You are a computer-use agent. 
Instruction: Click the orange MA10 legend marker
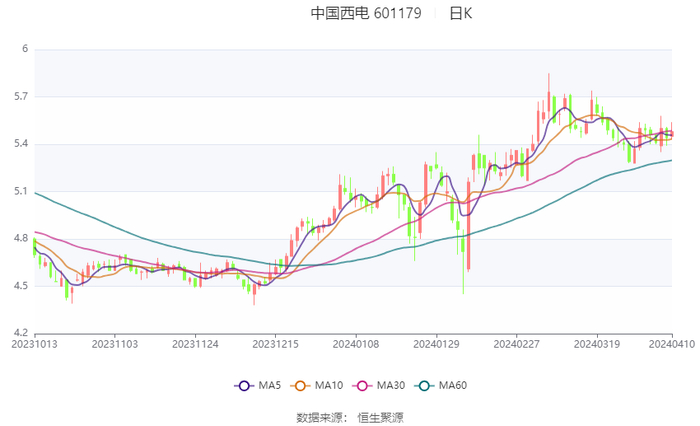click(304, 386)
